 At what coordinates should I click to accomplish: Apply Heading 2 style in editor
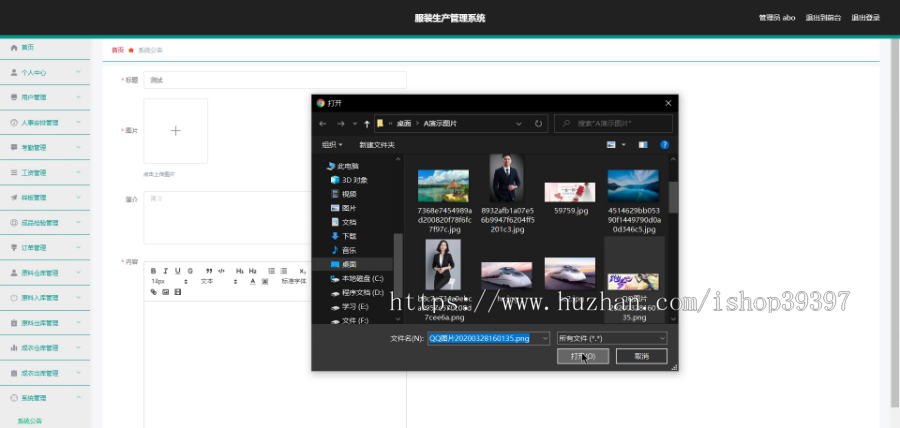click(253, 271)
